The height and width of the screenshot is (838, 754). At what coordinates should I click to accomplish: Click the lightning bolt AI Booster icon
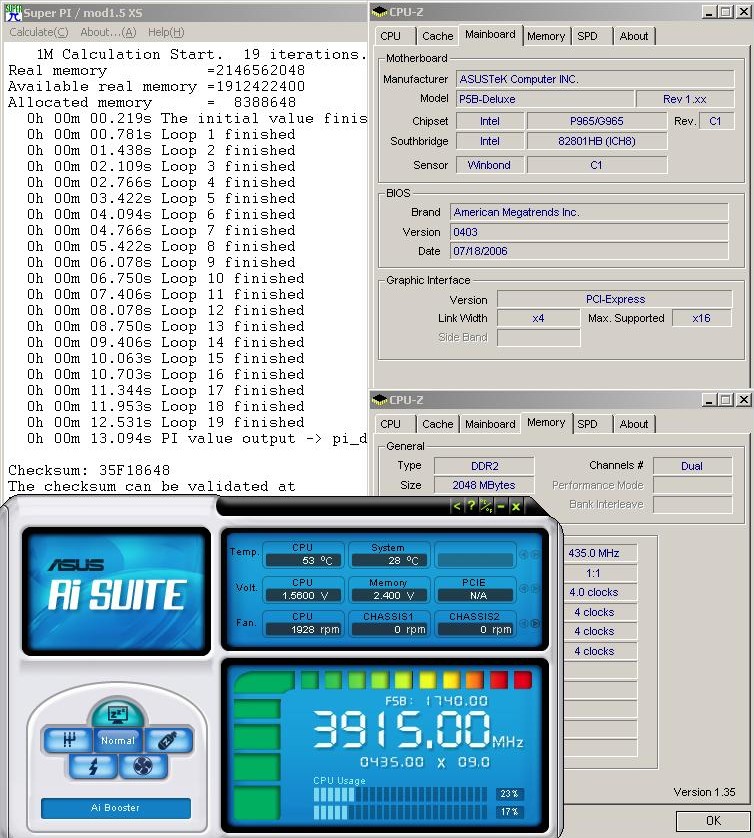93,766
